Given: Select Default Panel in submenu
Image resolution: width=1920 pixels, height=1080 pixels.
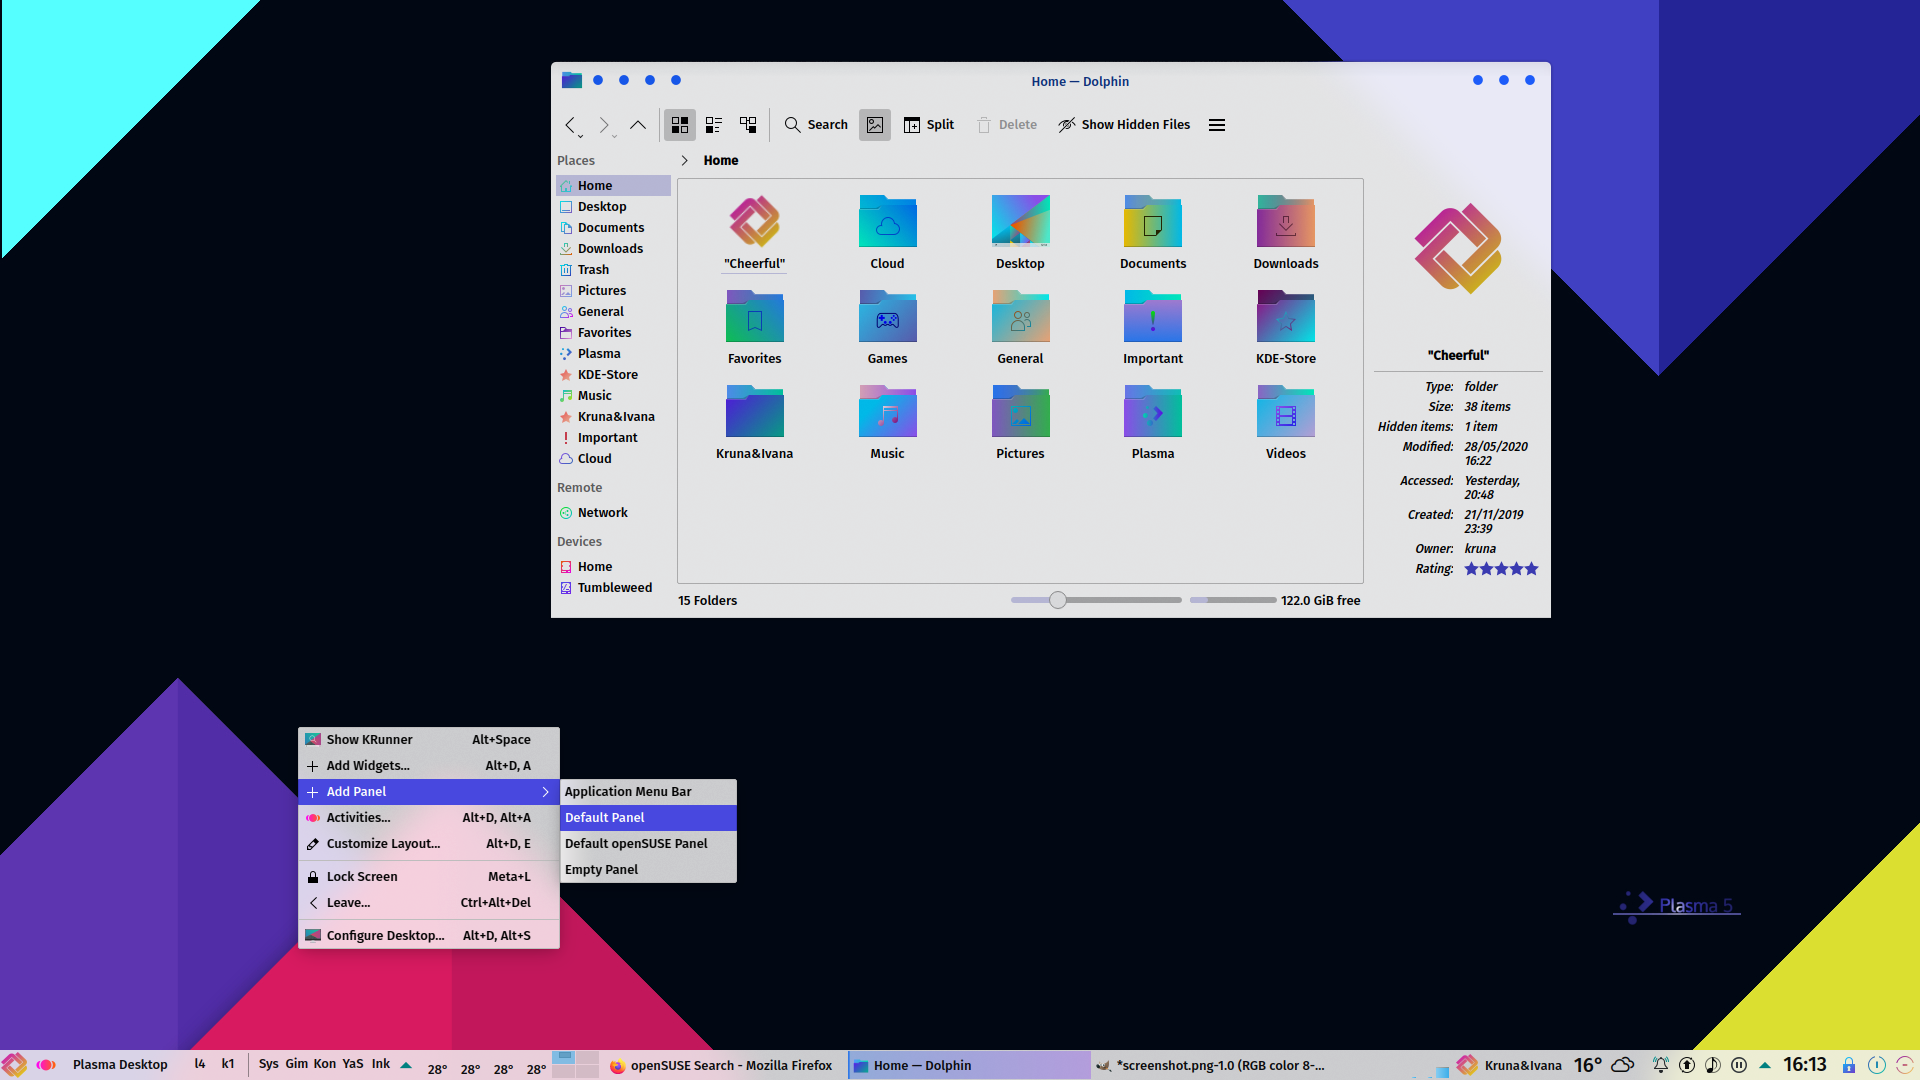Looking at the screenshot, I should click(x=648, y=818).
